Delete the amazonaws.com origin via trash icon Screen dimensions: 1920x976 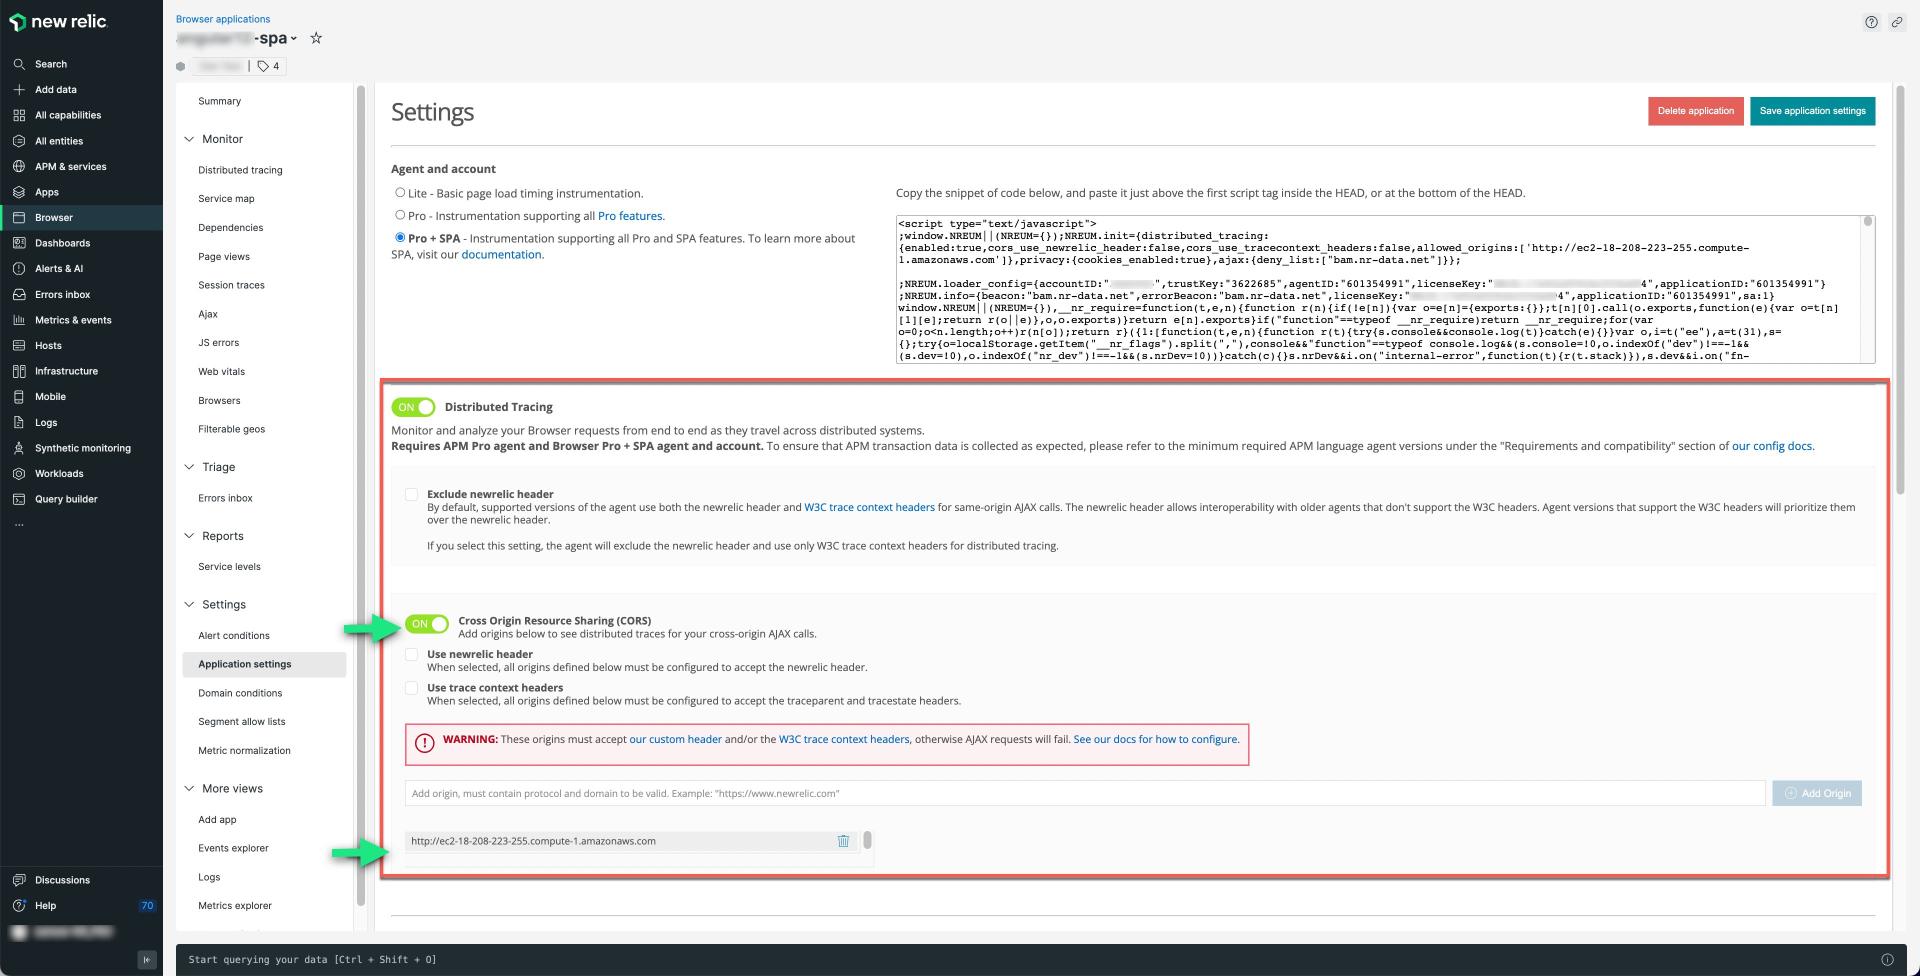pyautogui.click(x=843, y=841)
